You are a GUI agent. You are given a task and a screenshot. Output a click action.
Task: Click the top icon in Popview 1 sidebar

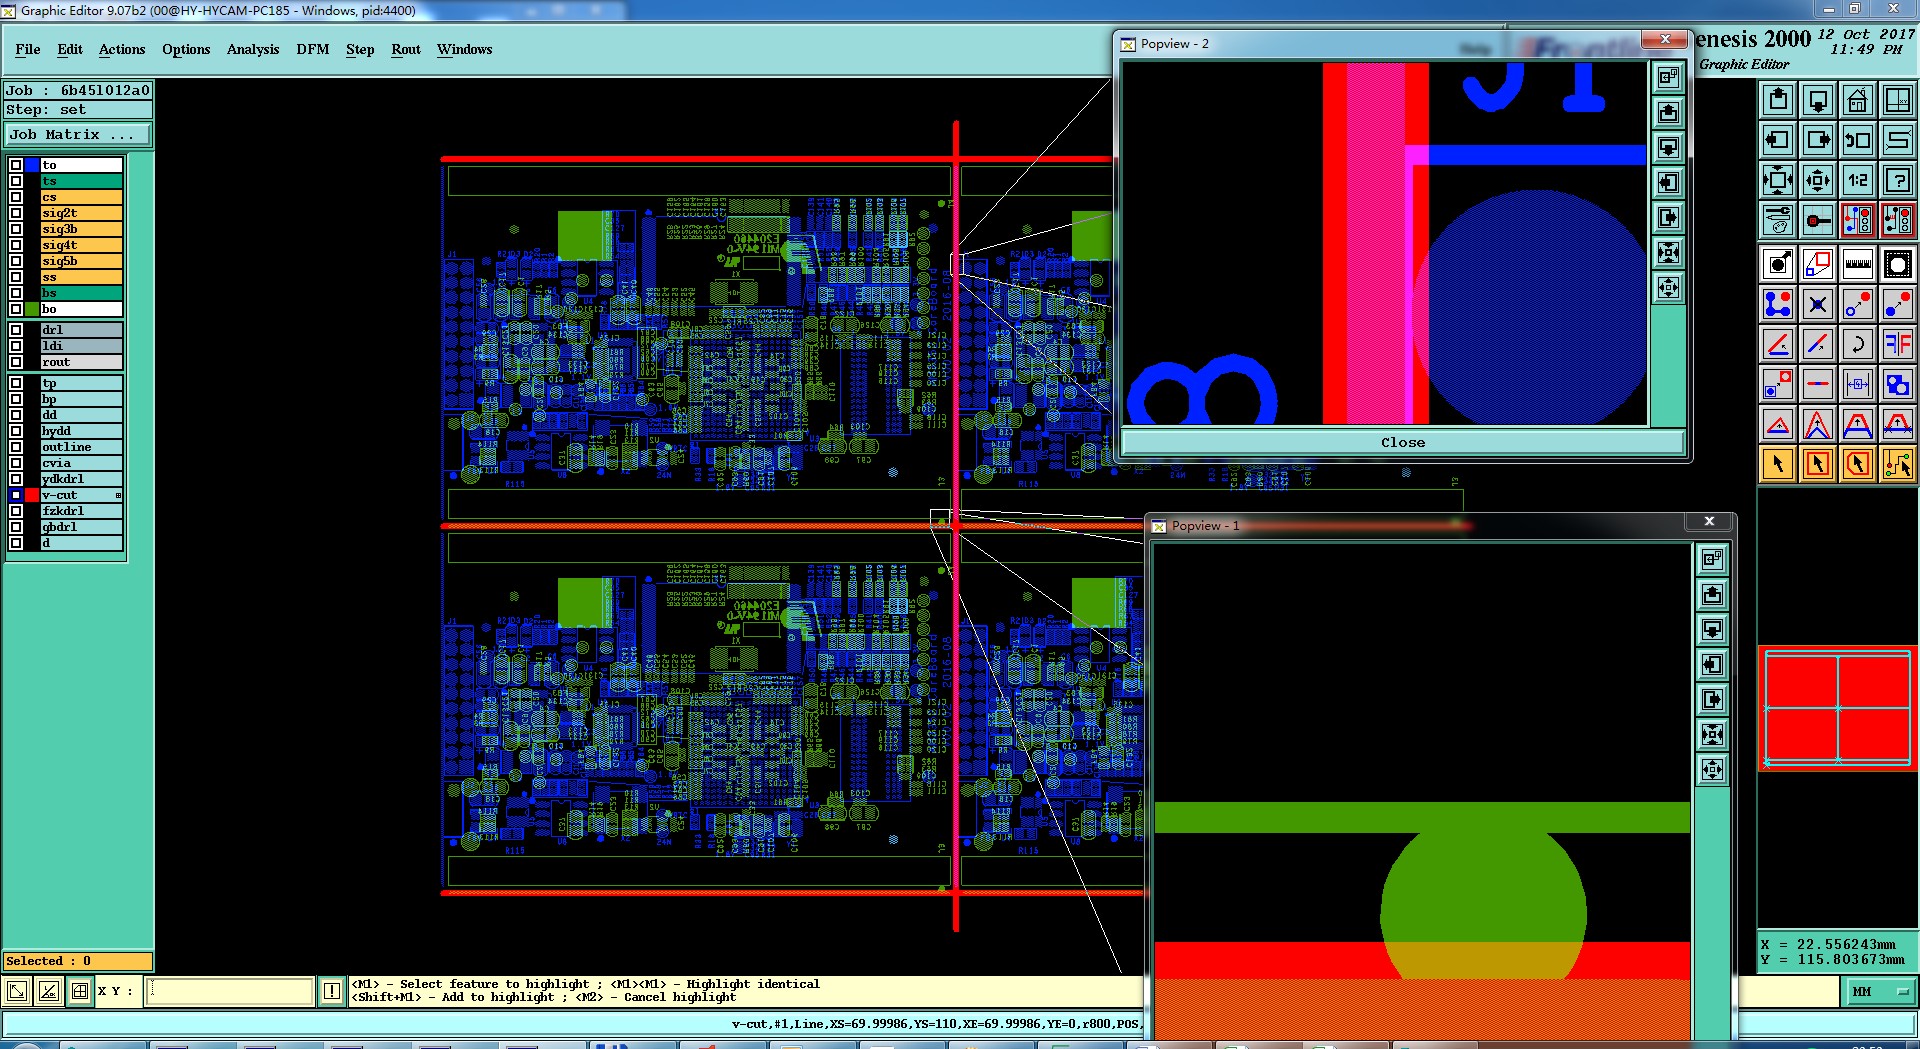[x=1713, y=559]
